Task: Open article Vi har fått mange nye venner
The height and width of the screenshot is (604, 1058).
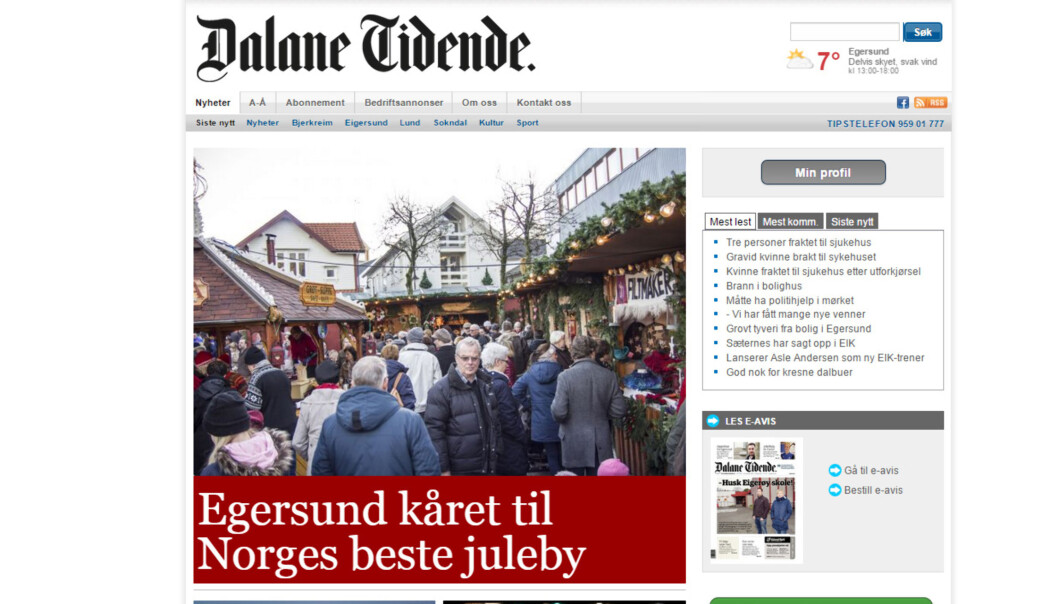Action: click(x=796, y=314)
